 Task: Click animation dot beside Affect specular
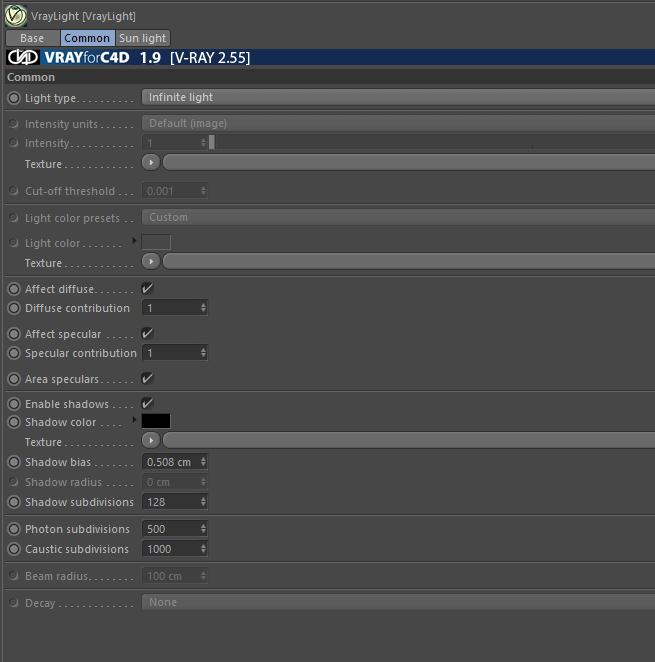(x=14, y=334)
